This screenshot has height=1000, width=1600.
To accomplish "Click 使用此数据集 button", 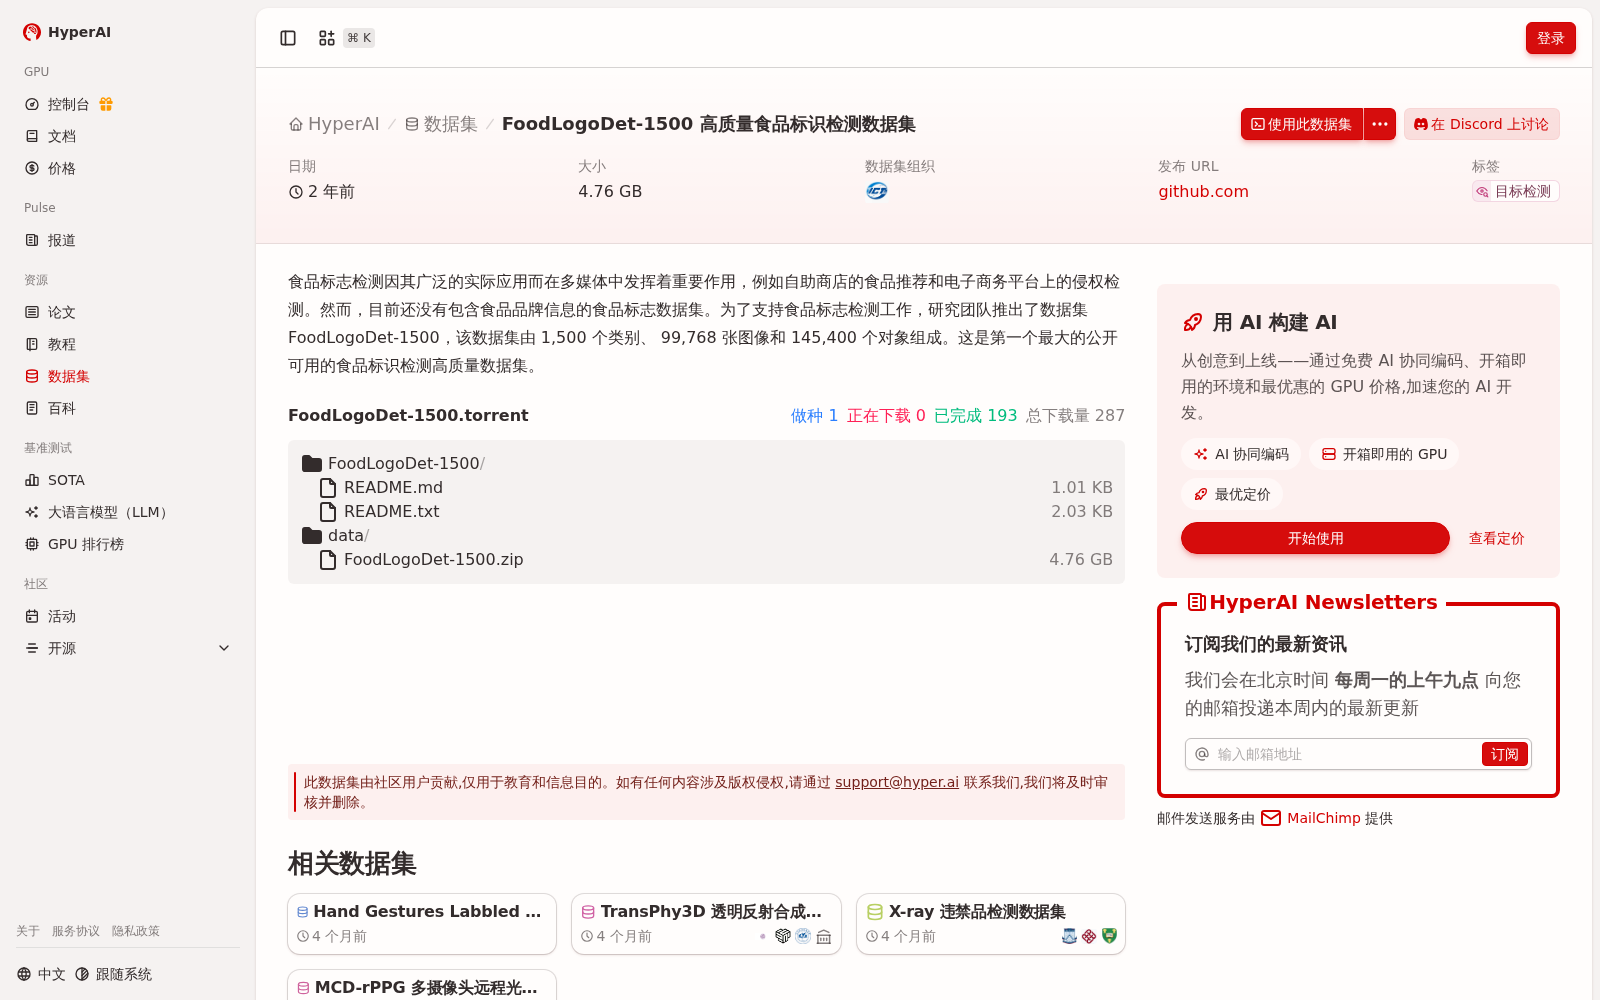I will (1301, 124).
